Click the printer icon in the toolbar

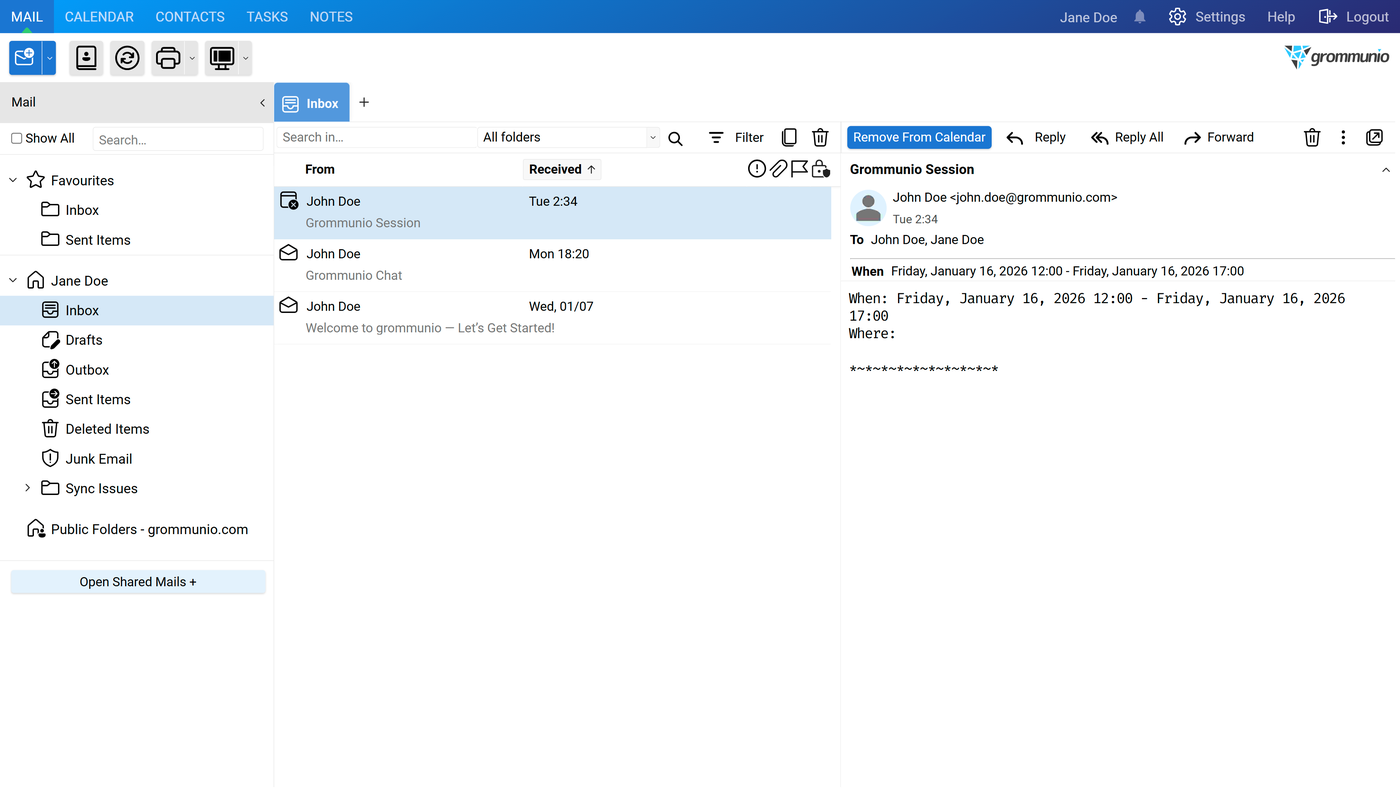168,58
